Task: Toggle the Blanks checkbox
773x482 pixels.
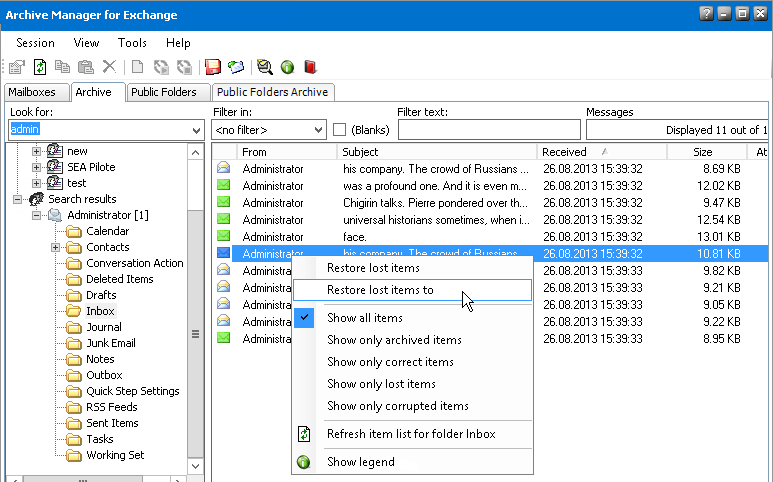Action: 340,130
